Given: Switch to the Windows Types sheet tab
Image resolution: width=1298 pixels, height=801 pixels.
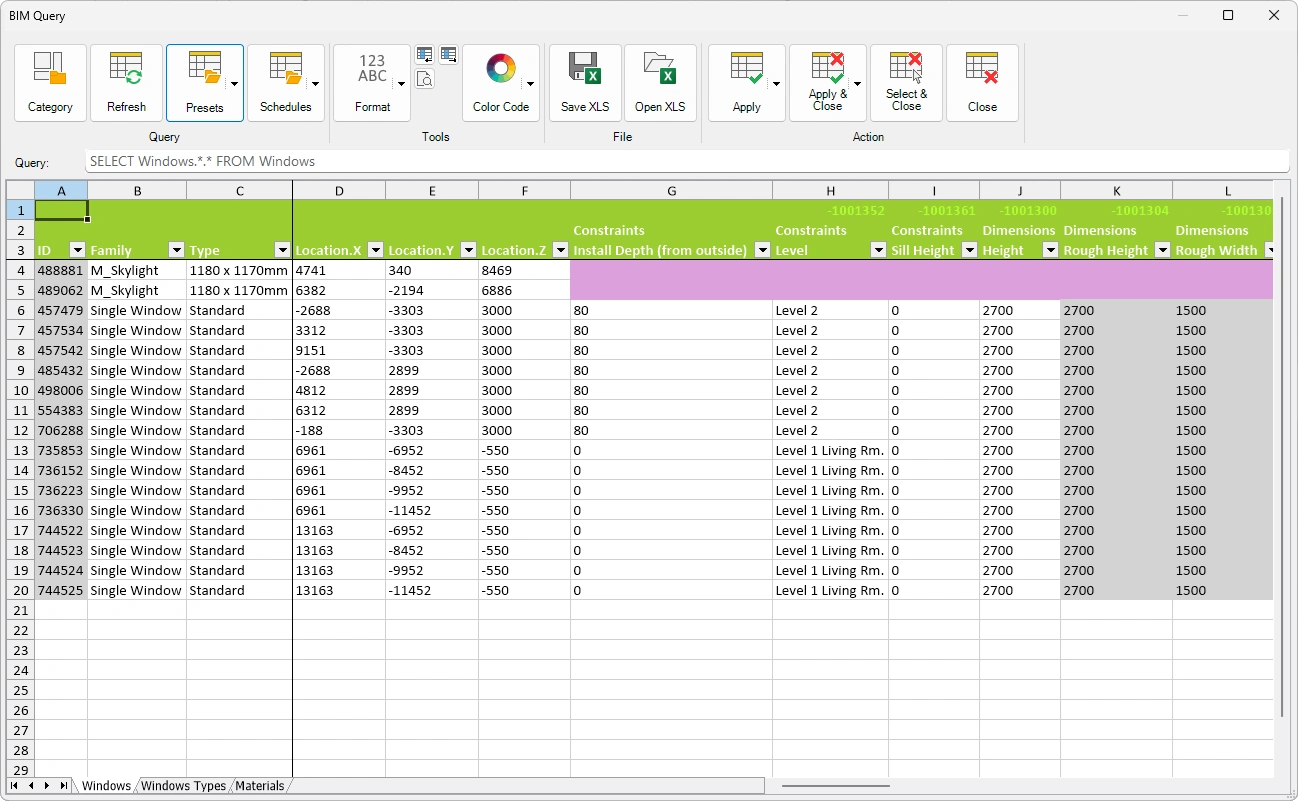Looking at the screenshot, I should tap(183, 786).
